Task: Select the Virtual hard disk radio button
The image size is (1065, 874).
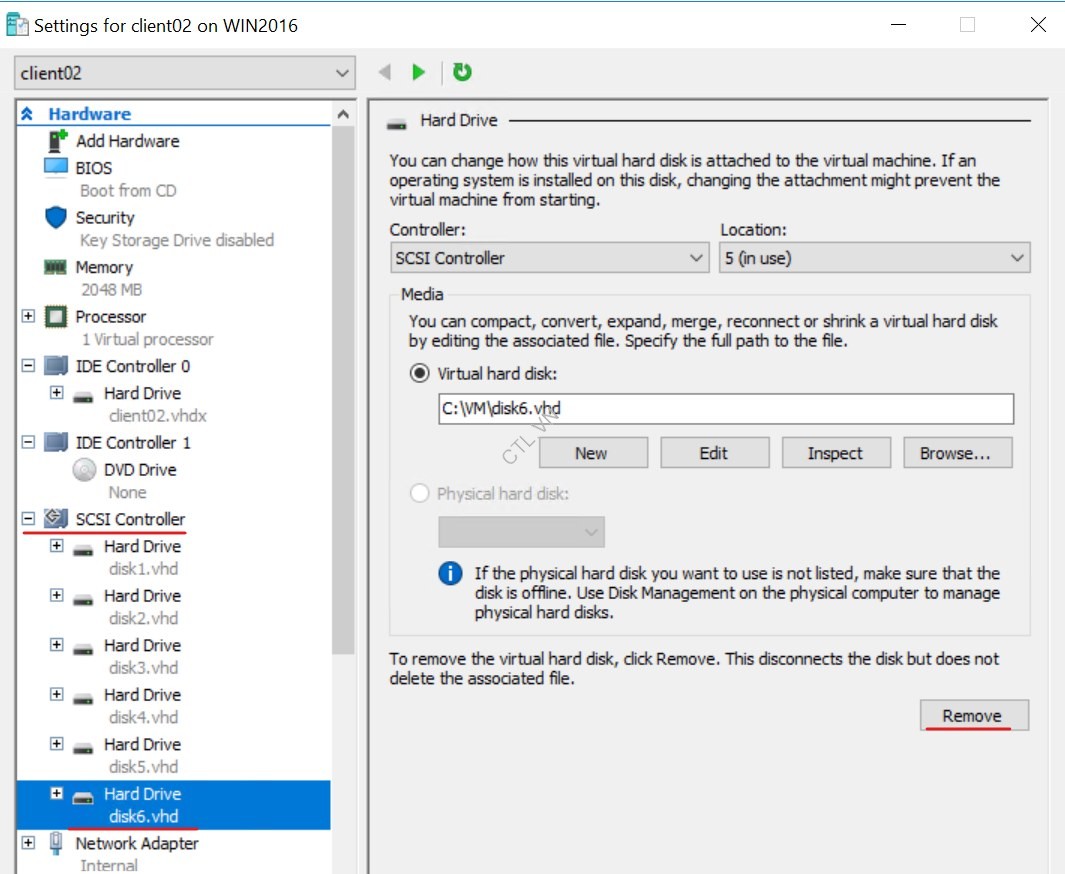Action: (x=420, y=374)
